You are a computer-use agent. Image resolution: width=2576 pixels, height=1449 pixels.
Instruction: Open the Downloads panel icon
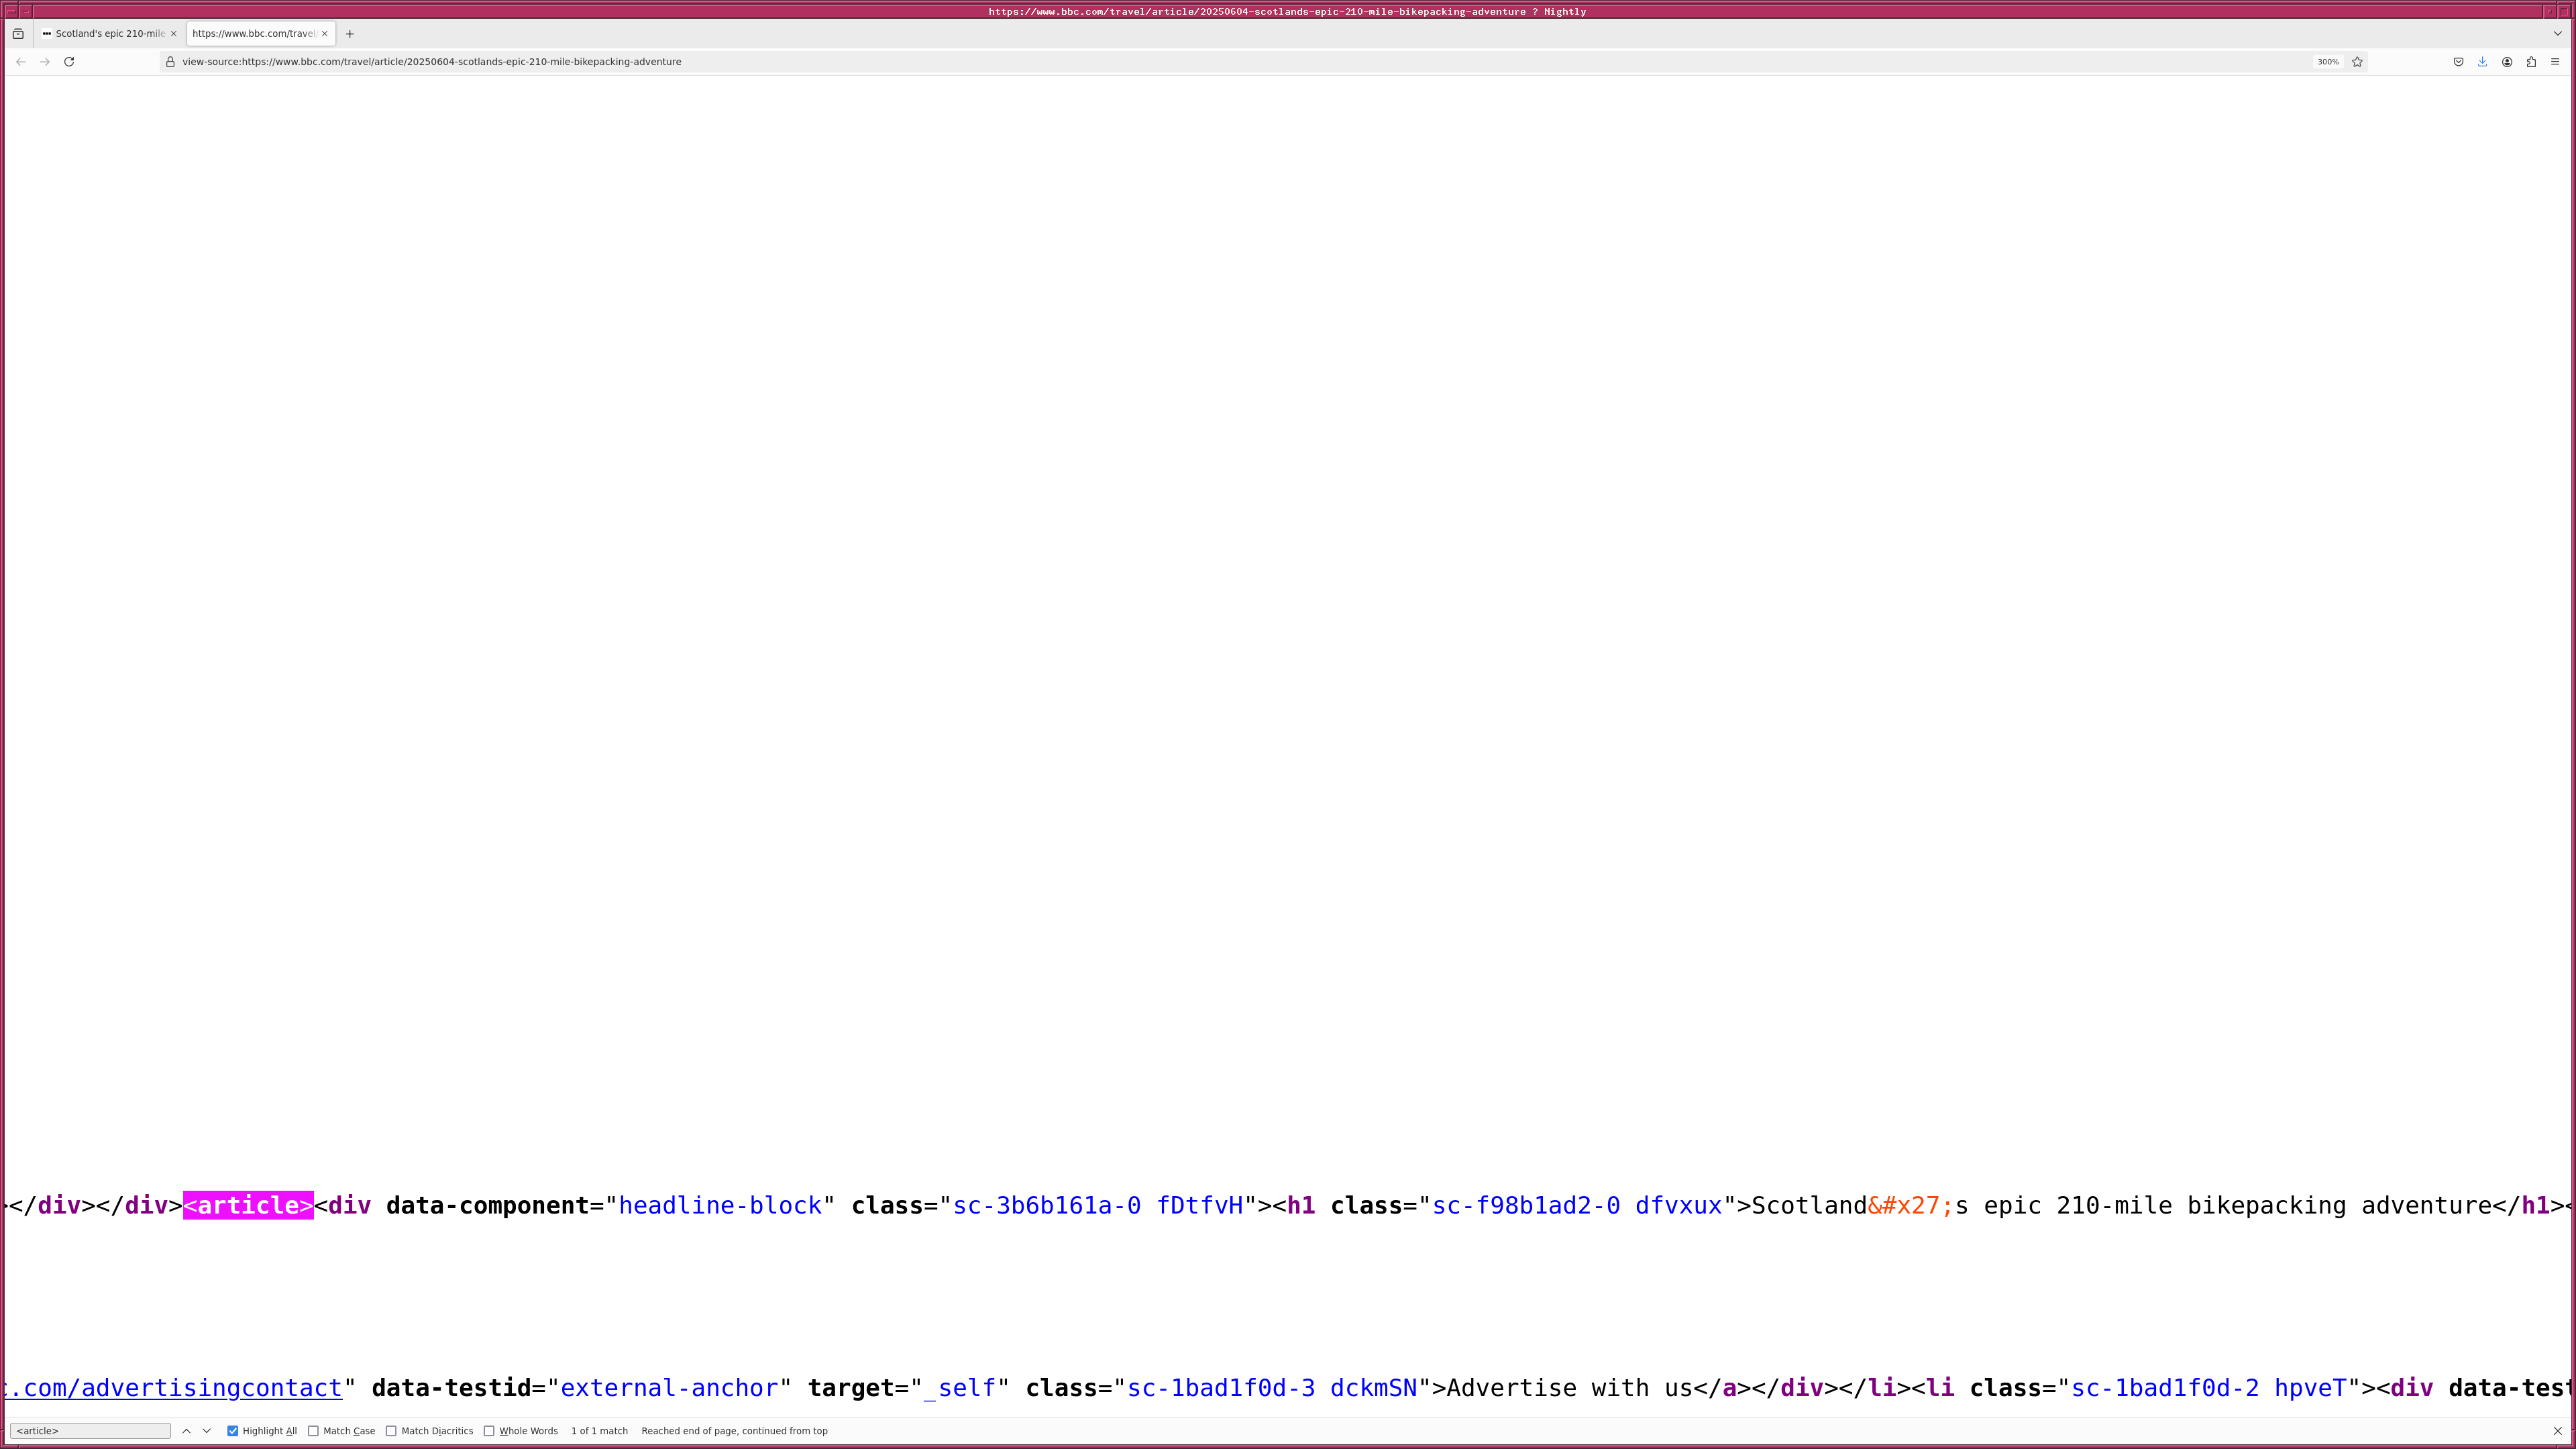coord(2482,62)
